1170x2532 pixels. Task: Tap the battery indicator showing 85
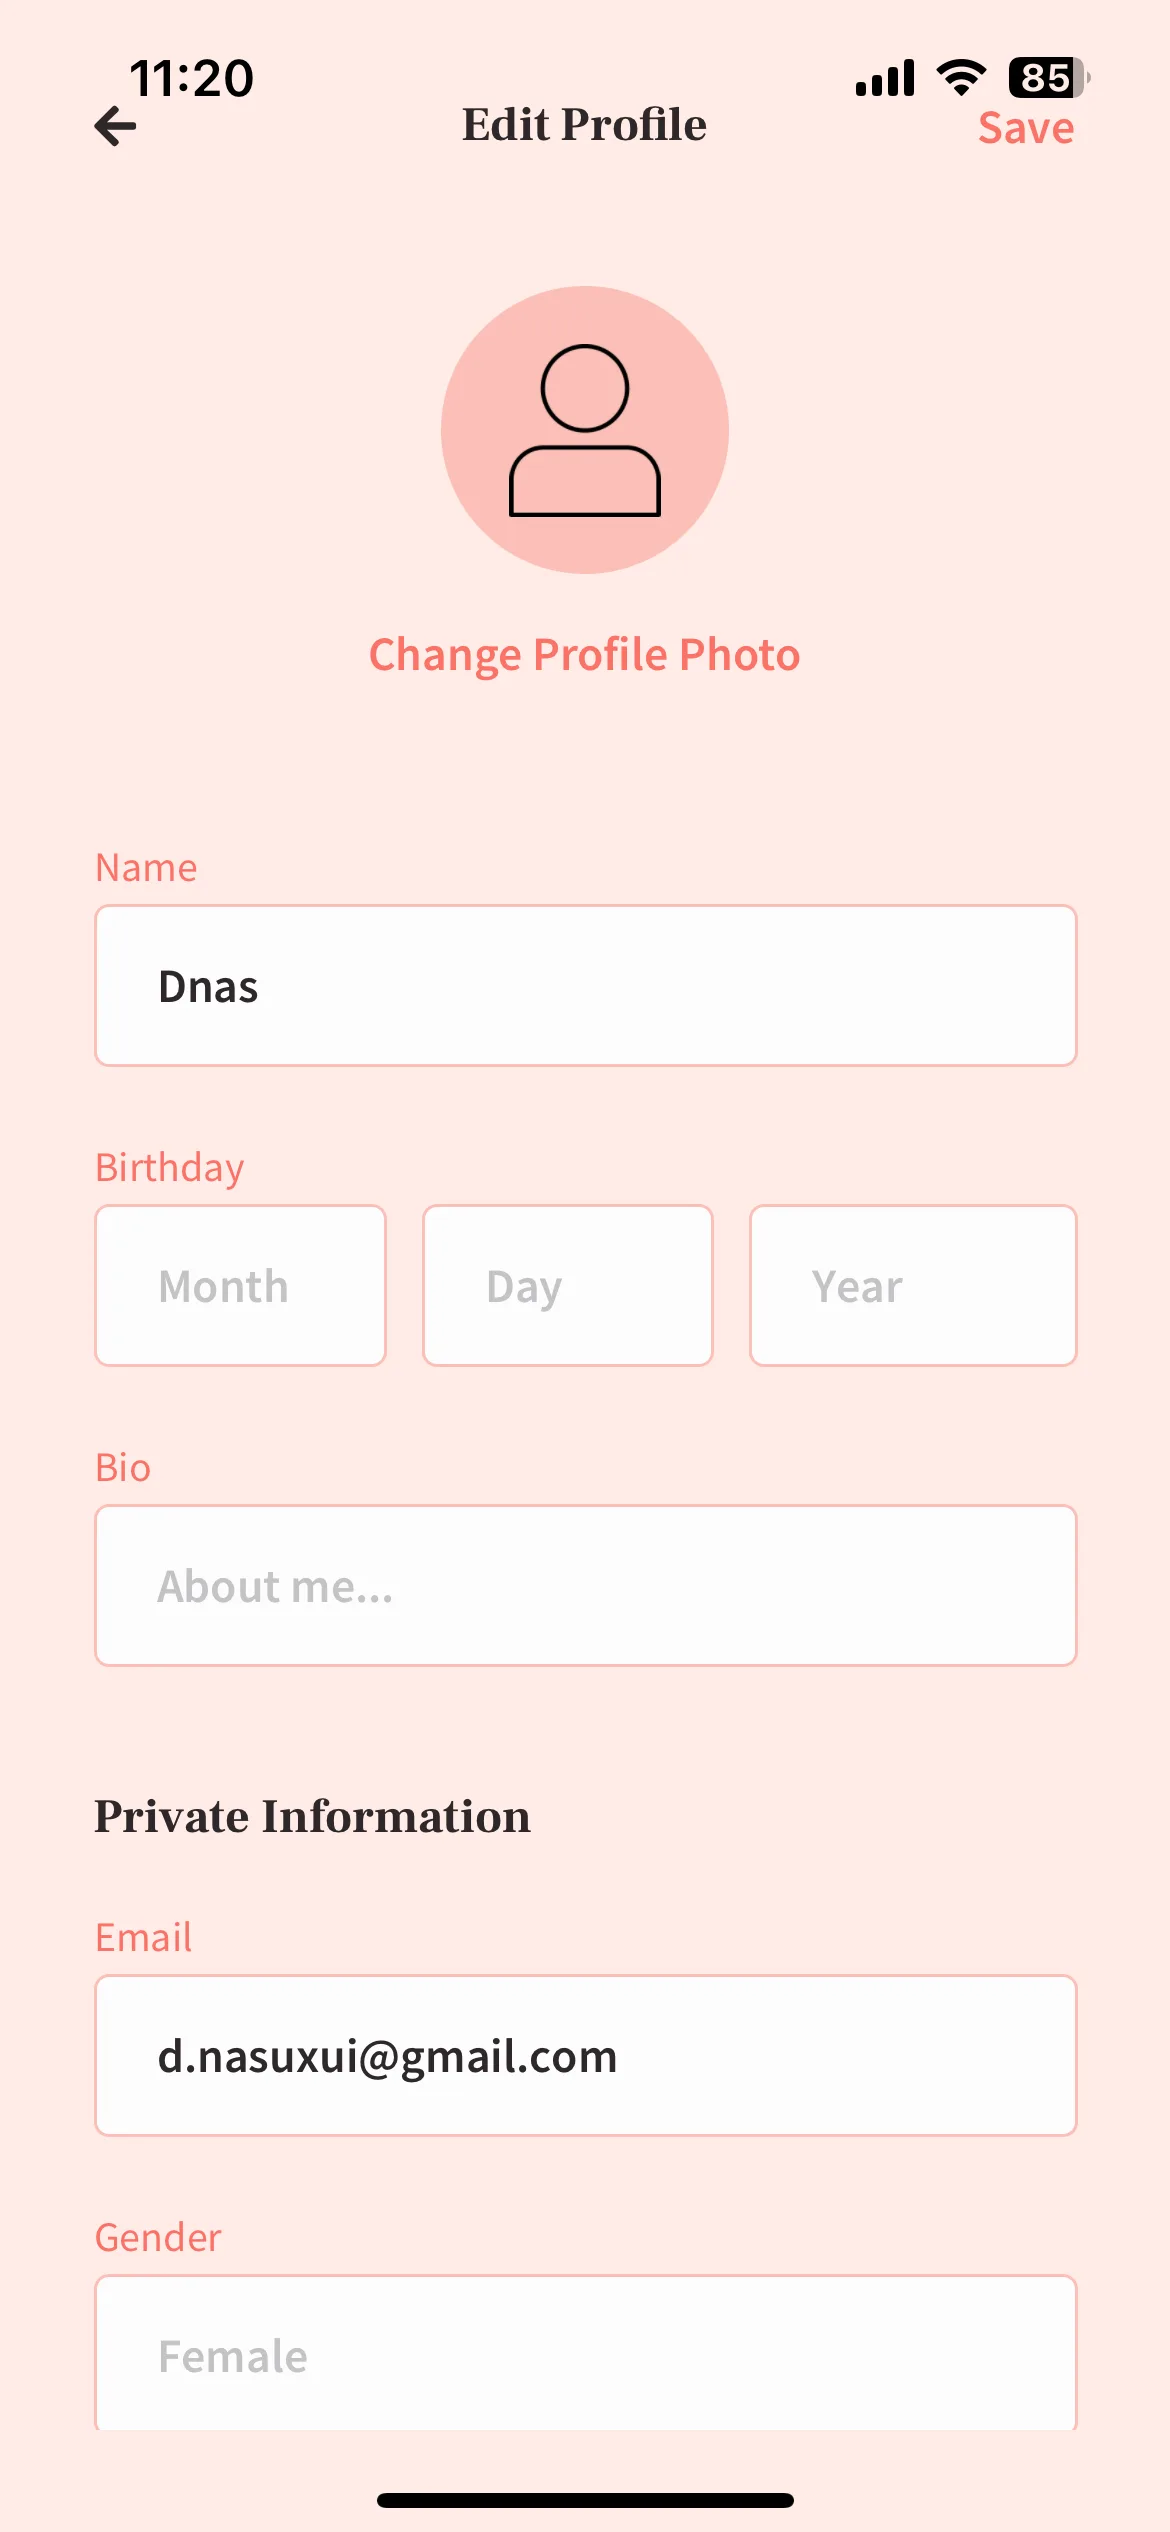coord(1049,77)
